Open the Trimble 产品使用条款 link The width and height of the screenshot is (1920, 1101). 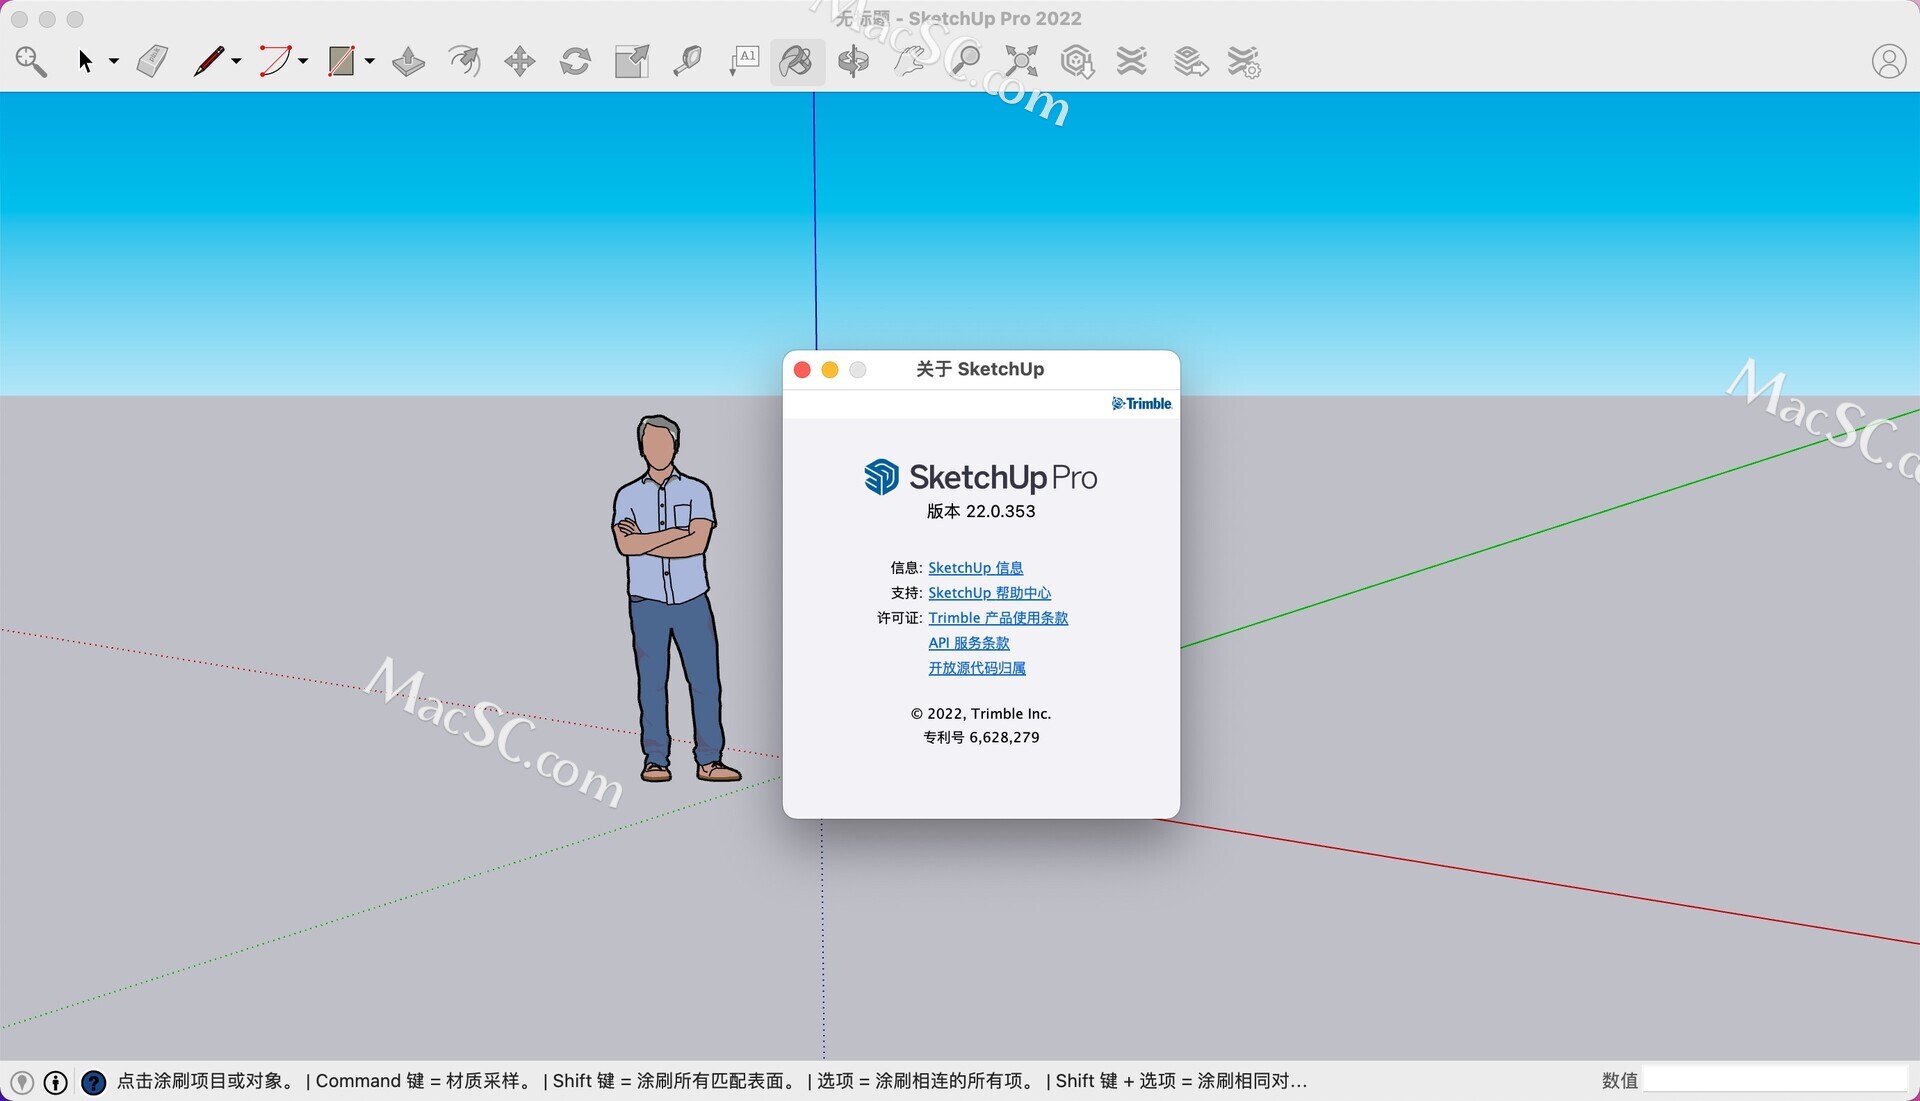pos(998,618)
